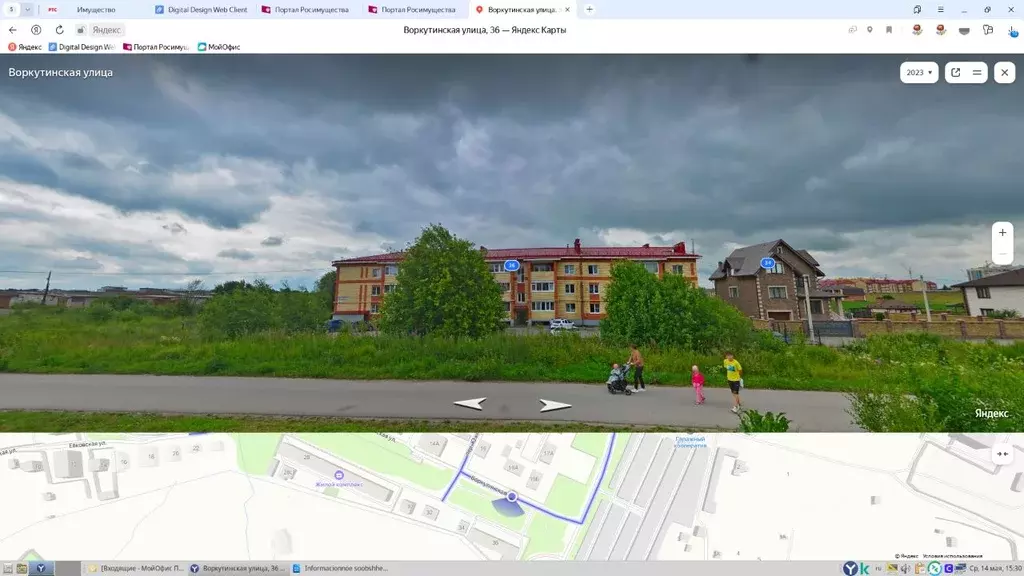Move panorama left with the left arrow
This screenshot has width=1024, height=576.
[470, 404]
